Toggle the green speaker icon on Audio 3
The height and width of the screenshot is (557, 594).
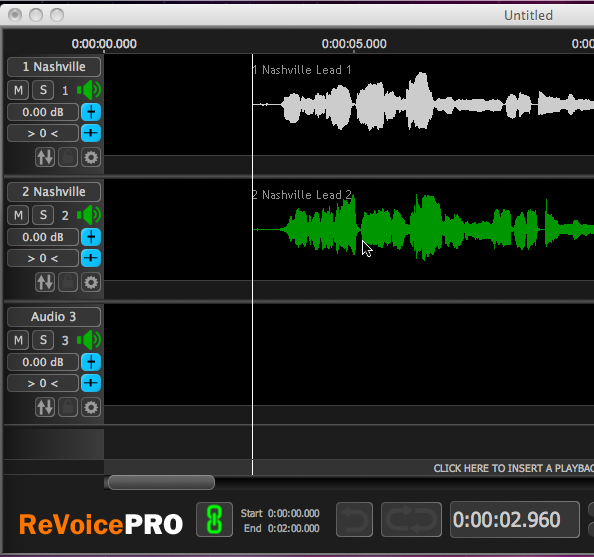tap(89, 340)
